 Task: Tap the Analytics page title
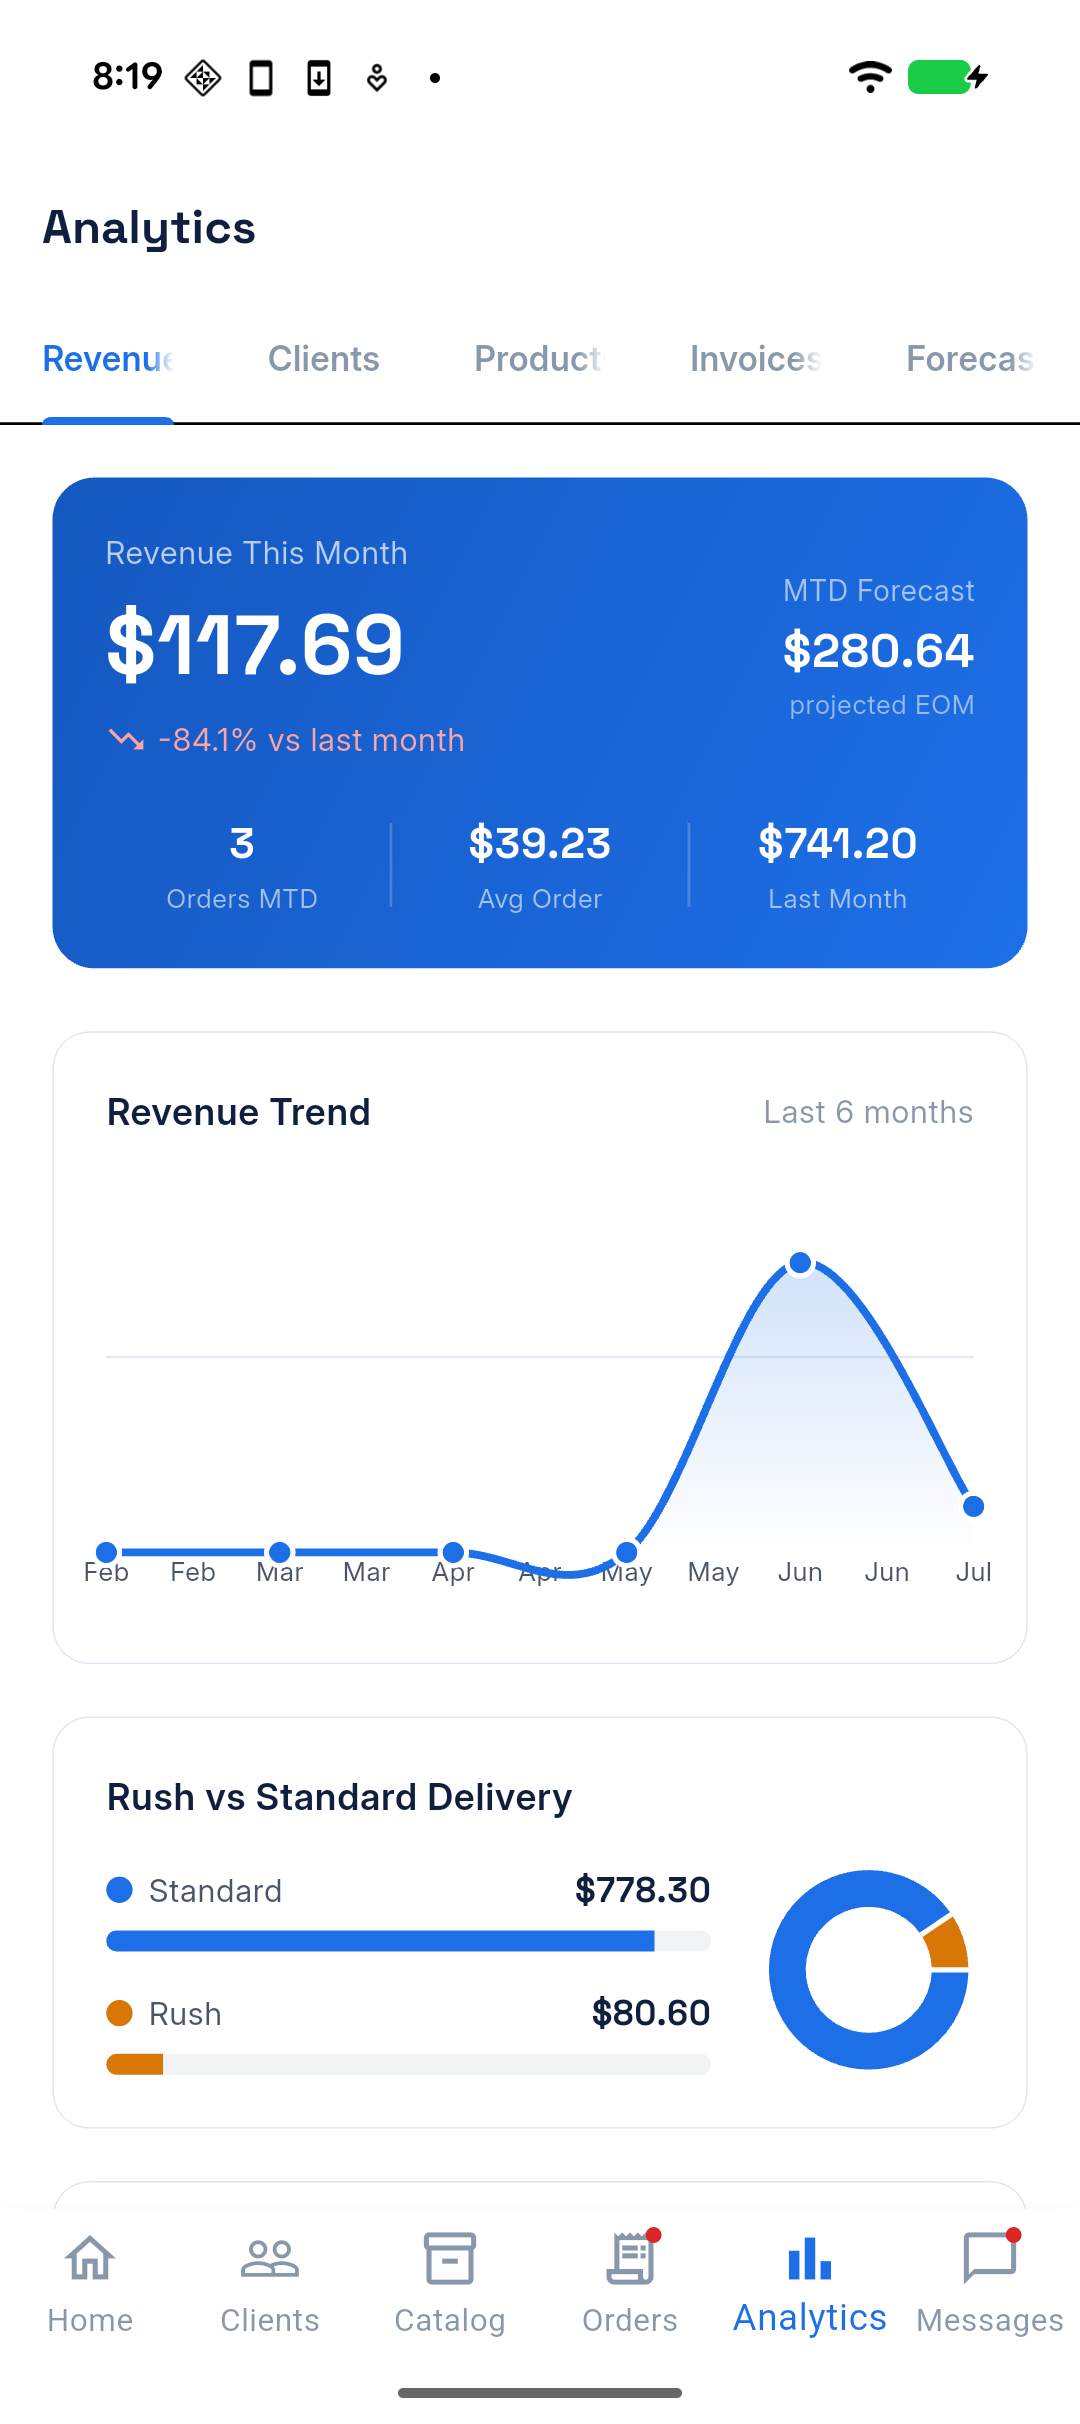(149, 229)
